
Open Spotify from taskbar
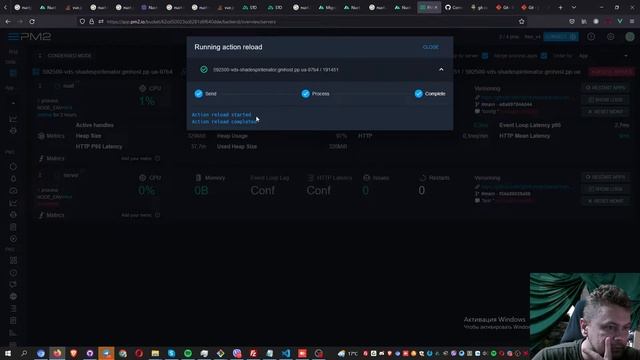point(188,353)
